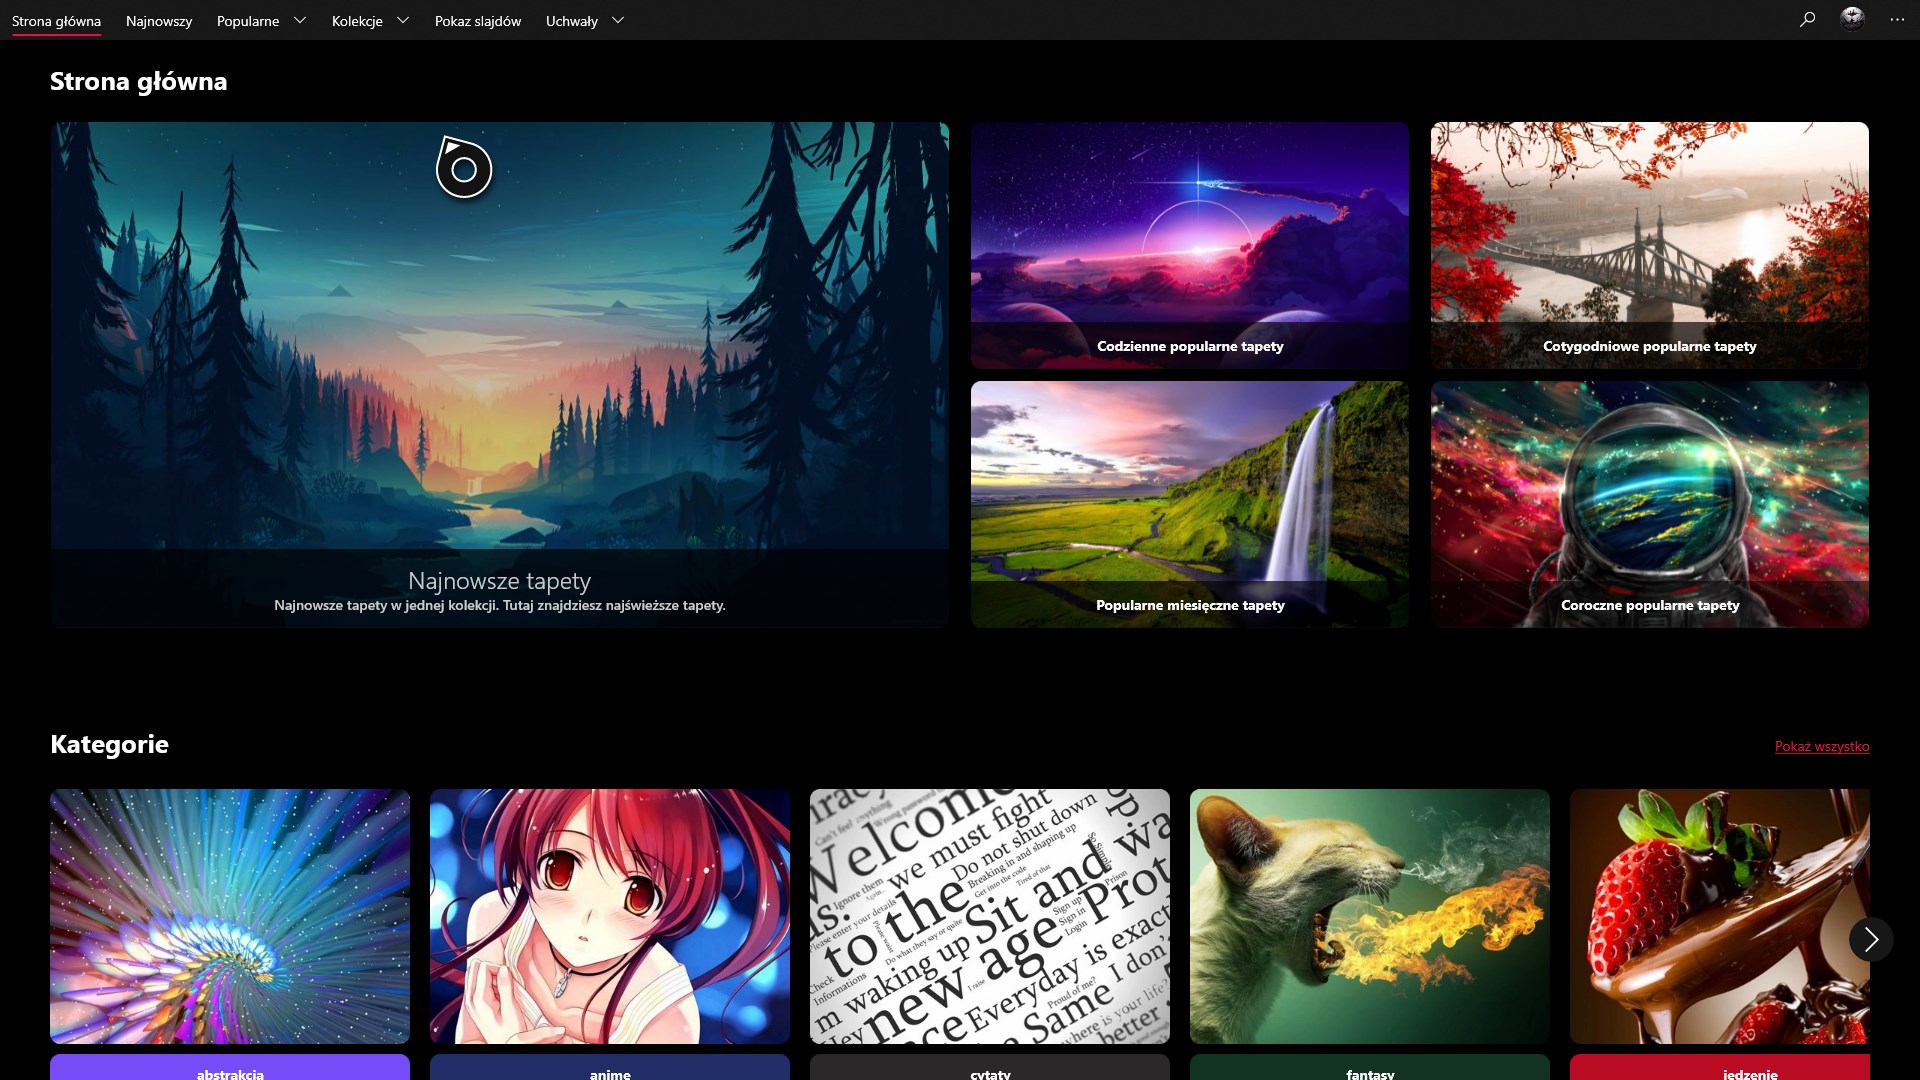Open Popularne miesięczne tapety tile
1920x1080 pixels.
[1189, 503]
